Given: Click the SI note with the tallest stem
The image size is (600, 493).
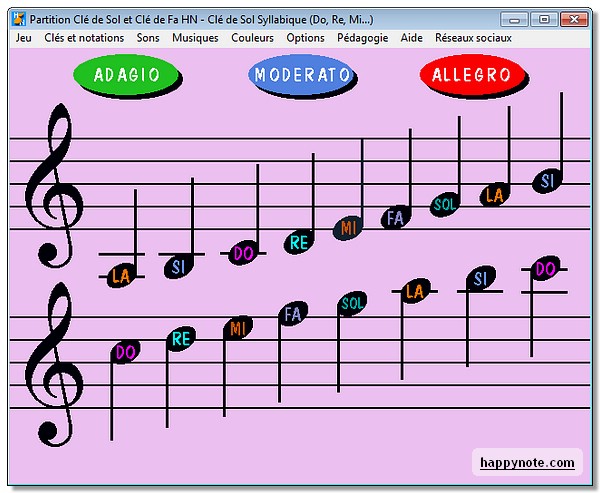Looking at the screenshot, I should [547, 181].
